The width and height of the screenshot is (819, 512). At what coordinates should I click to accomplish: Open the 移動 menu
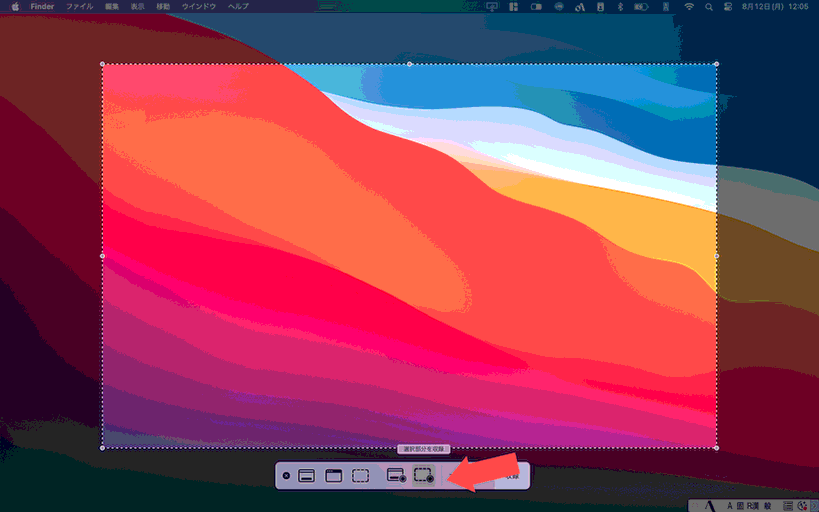163,6
